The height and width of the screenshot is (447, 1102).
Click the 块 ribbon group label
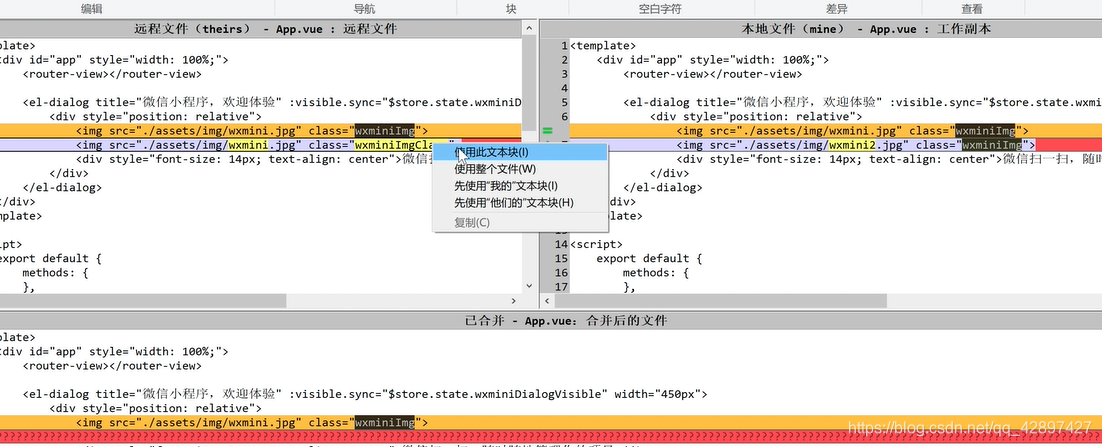[511, 9]
